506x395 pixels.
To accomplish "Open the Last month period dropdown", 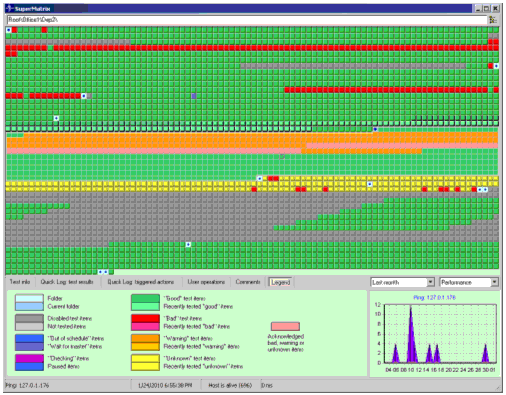I will 402,282.
